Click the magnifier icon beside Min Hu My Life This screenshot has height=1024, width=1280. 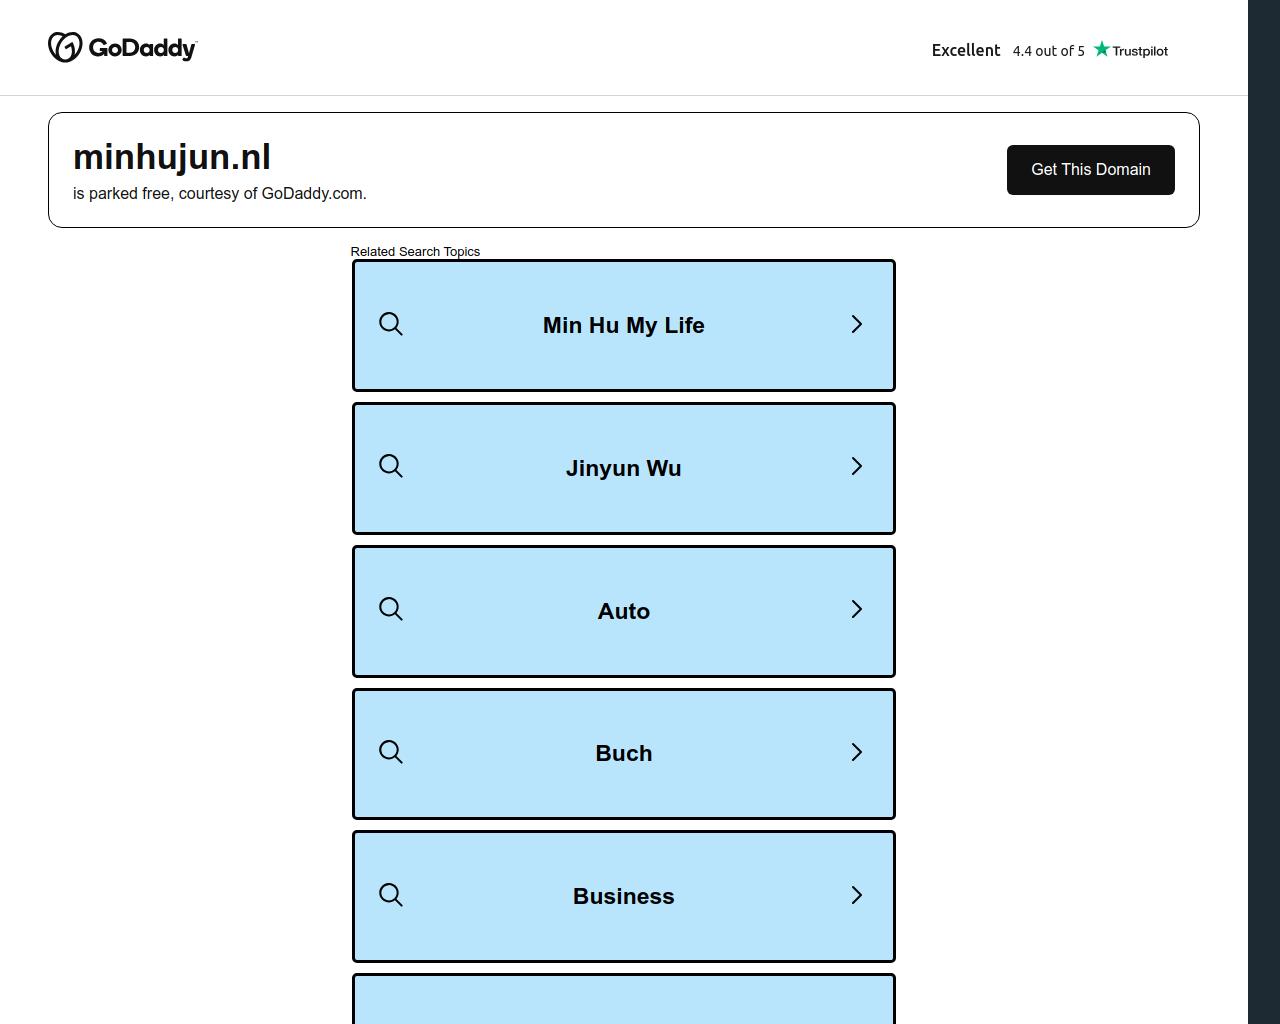click(x=391, y=324)
